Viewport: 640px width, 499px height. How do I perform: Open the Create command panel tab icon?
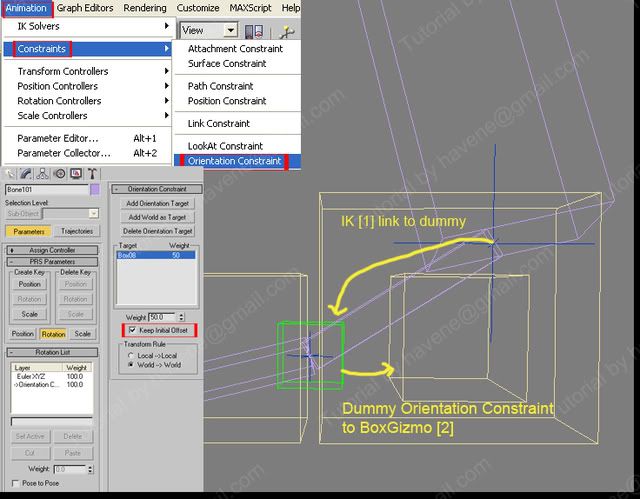point(12,173)
